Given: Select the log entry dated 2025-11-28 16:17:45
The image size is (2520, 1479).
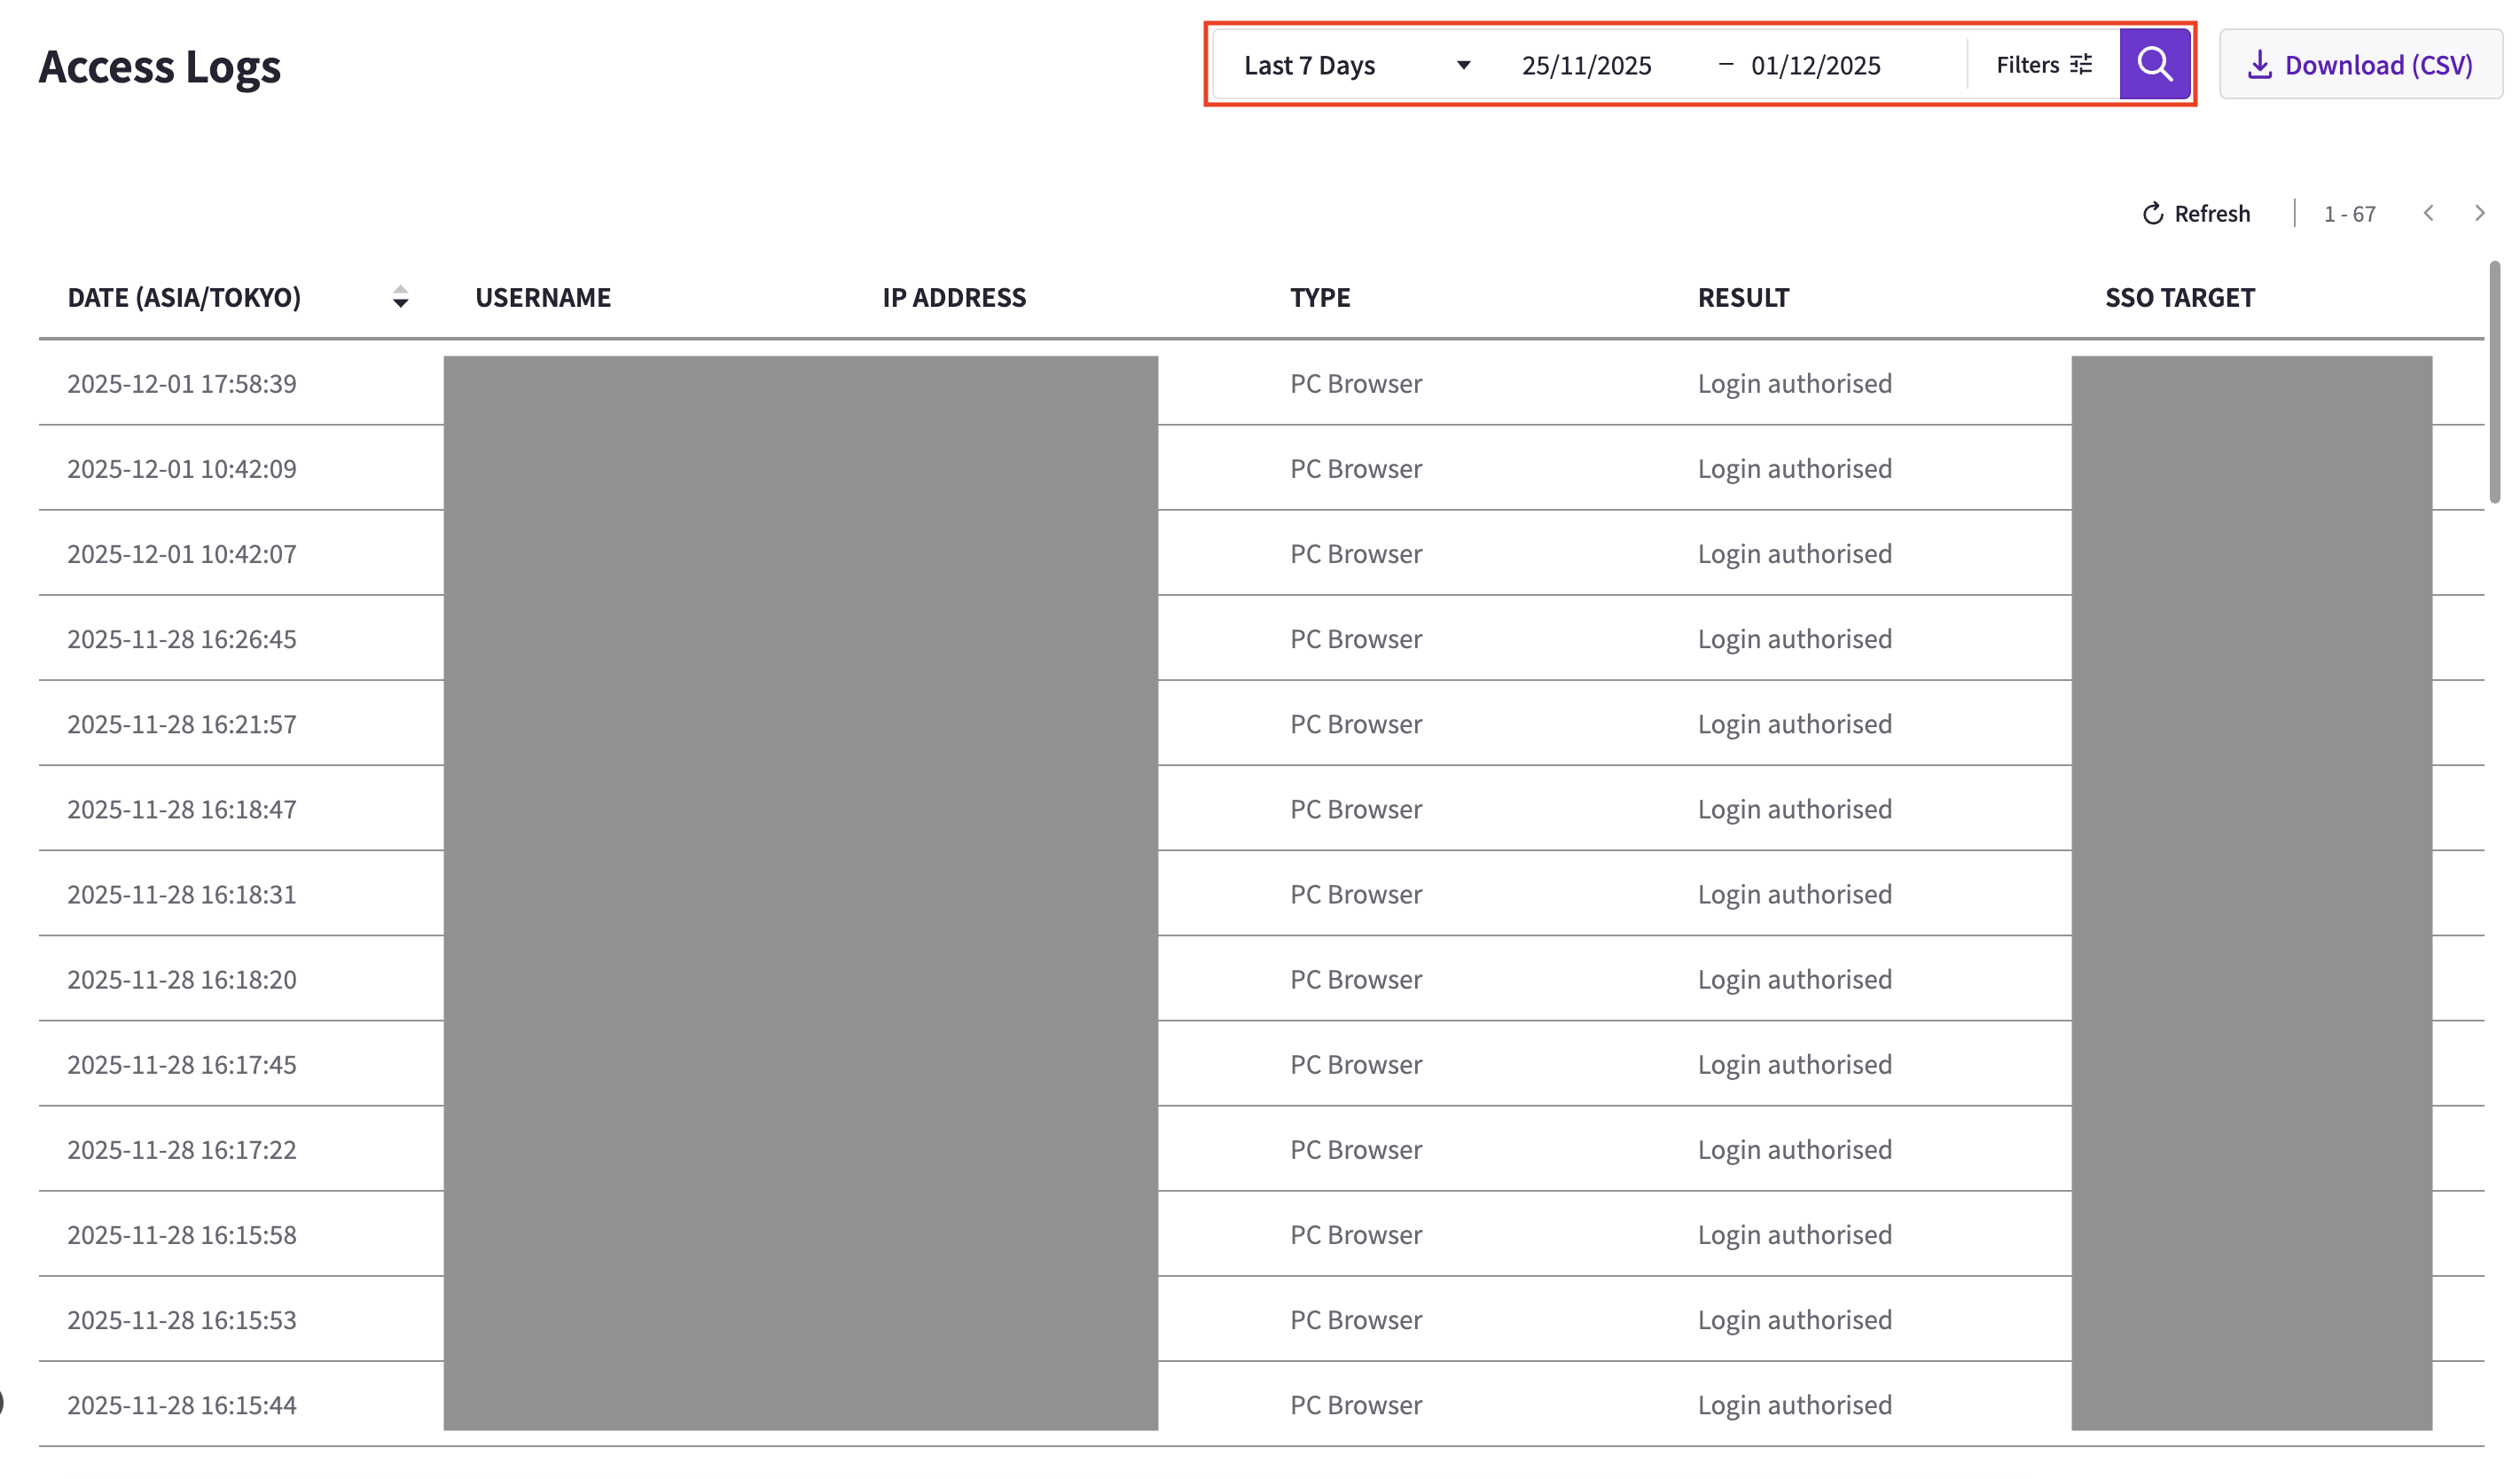Looking at the screenshot, I should click(x=1261, y=1064).
